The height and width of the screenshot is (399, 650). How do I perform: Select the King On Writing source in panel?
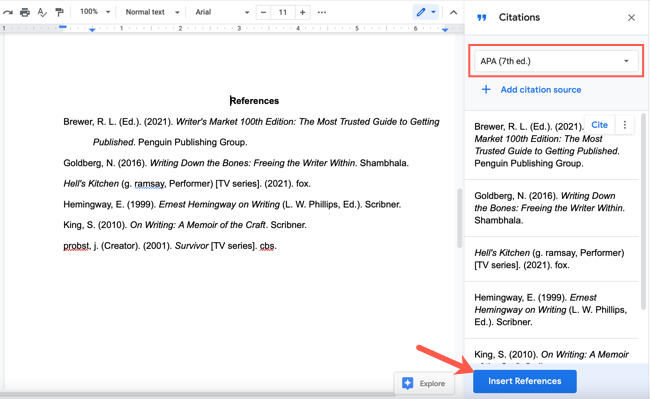click(x=551, y=355)
